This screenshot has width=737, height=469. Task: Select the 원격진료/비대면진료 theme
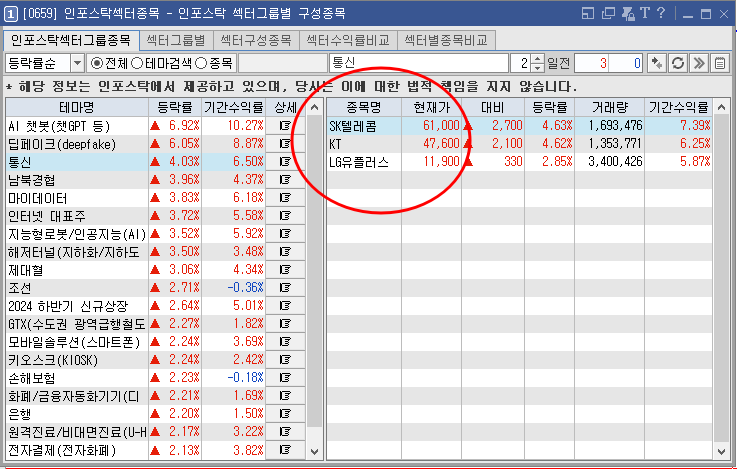coord(77,432)
